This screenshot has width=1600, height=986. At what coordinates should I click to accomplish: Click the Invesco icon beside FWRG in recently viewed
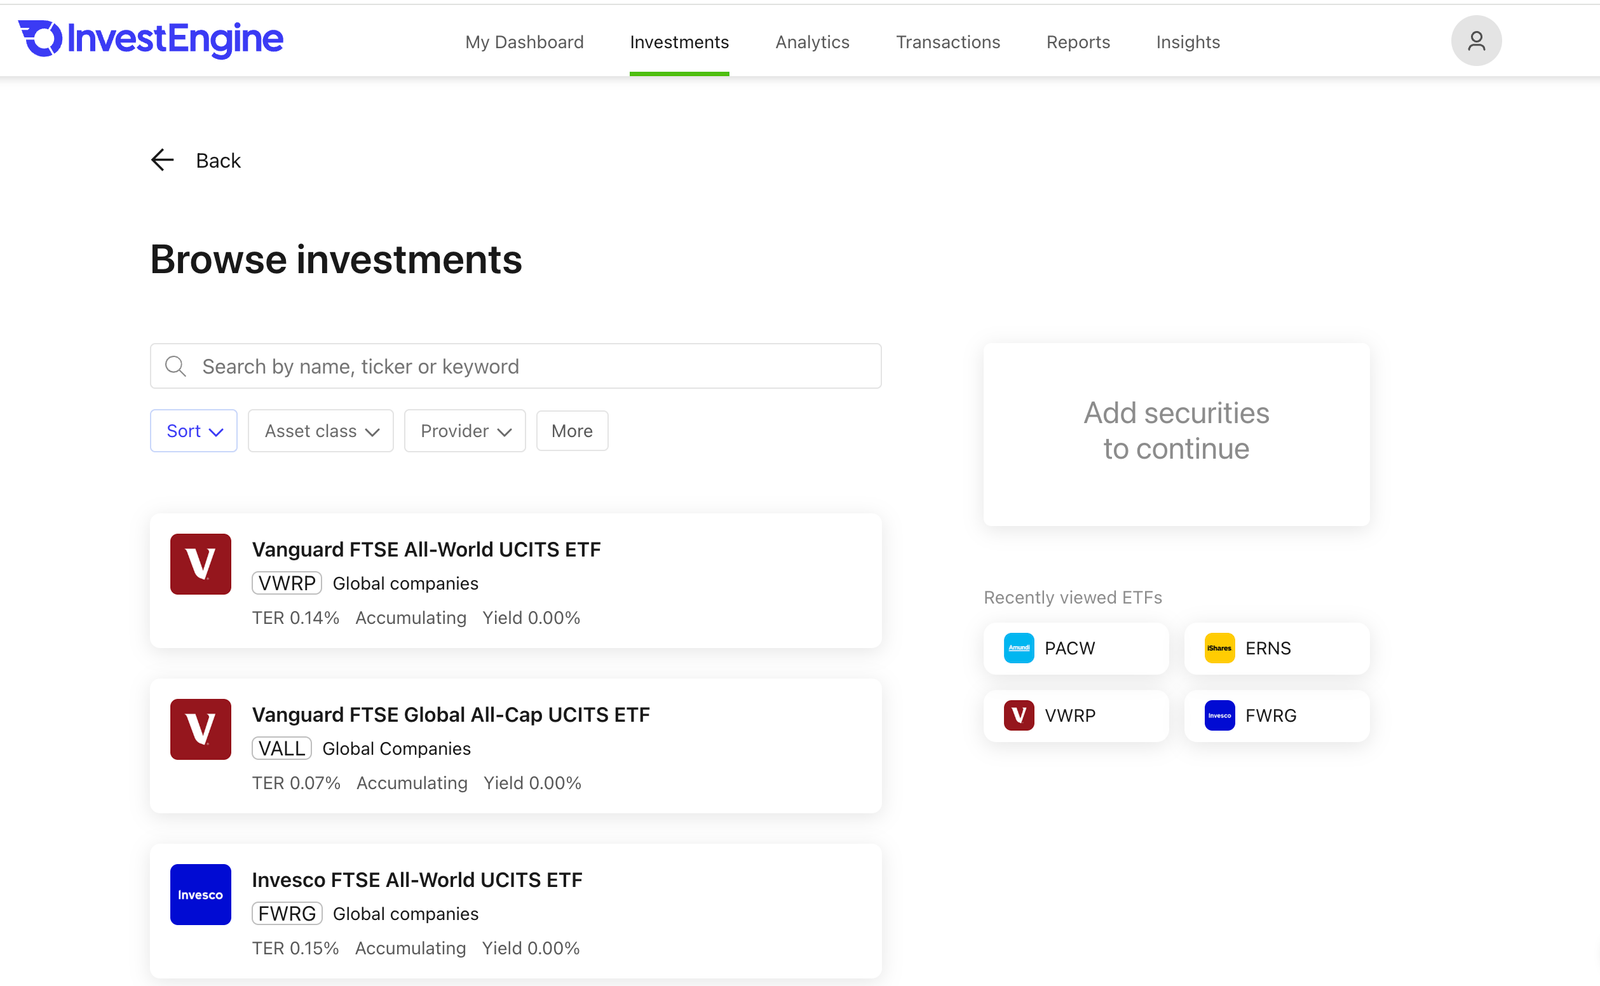[x=1220, y=715]
